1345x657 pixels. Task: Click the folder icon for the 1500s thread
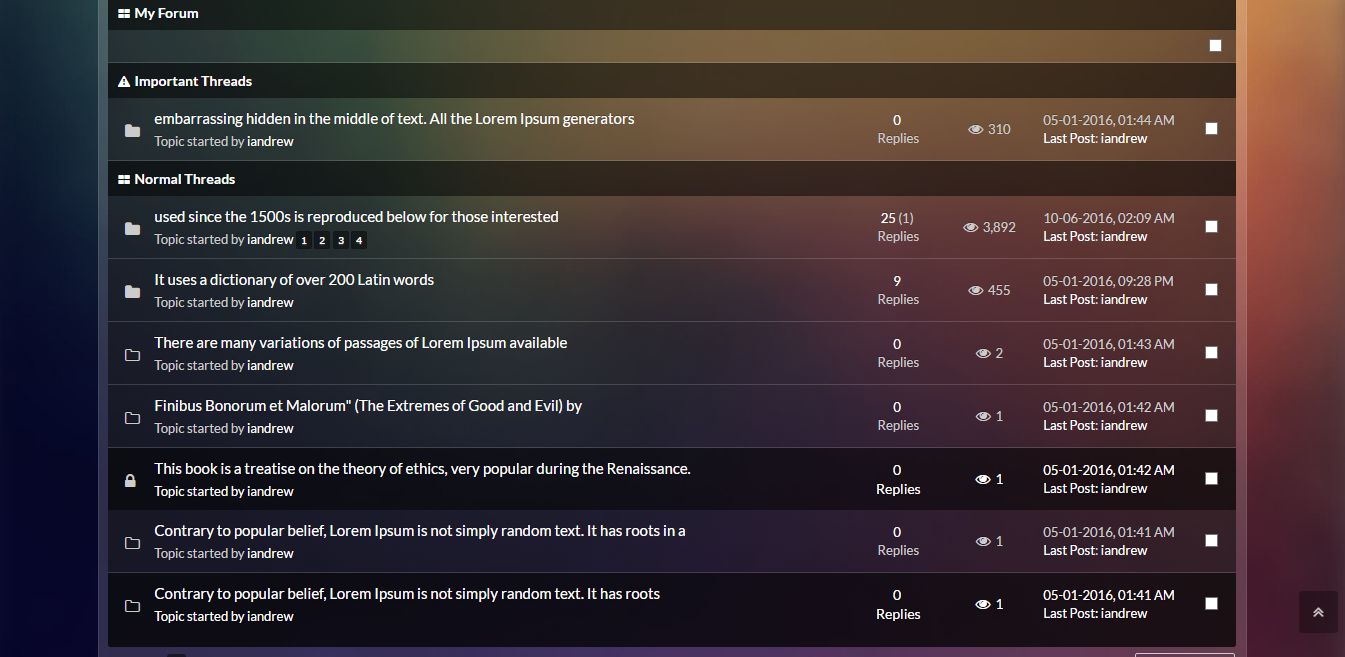[x=132, y=229]
